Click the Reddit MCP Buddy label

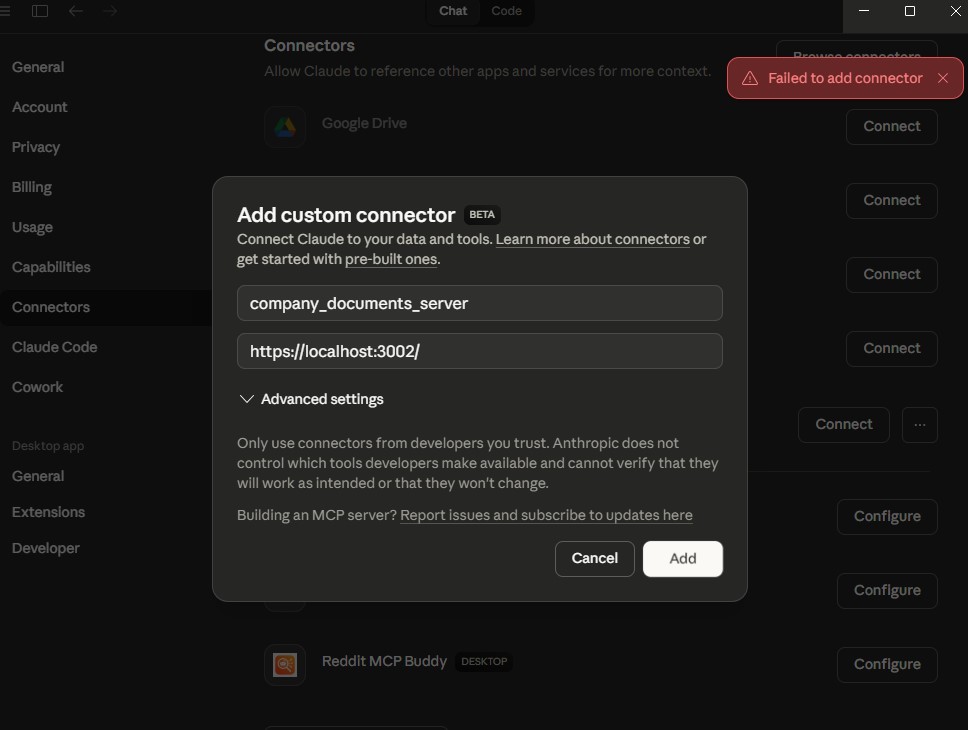point(384,661)
